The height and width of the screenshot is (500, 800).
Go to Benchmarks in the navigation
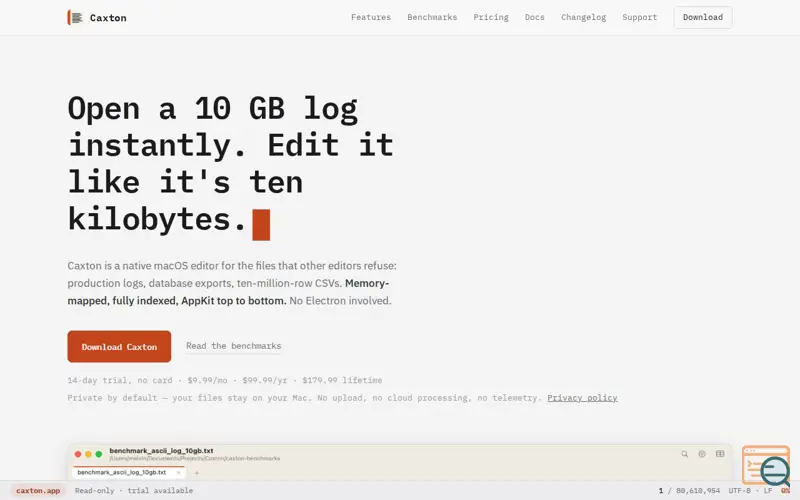(x=432, y=17)
